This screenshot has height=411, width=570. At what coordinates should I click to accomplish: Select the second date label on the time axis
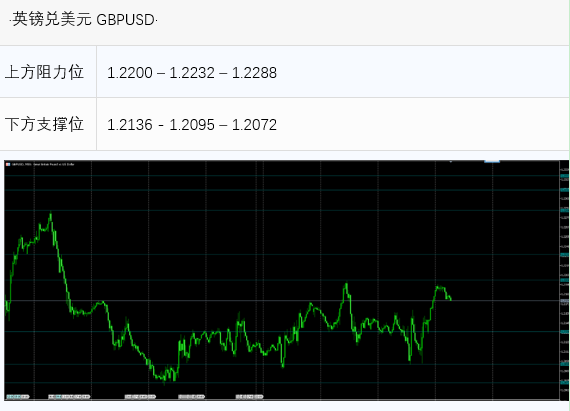click(69, 396)
